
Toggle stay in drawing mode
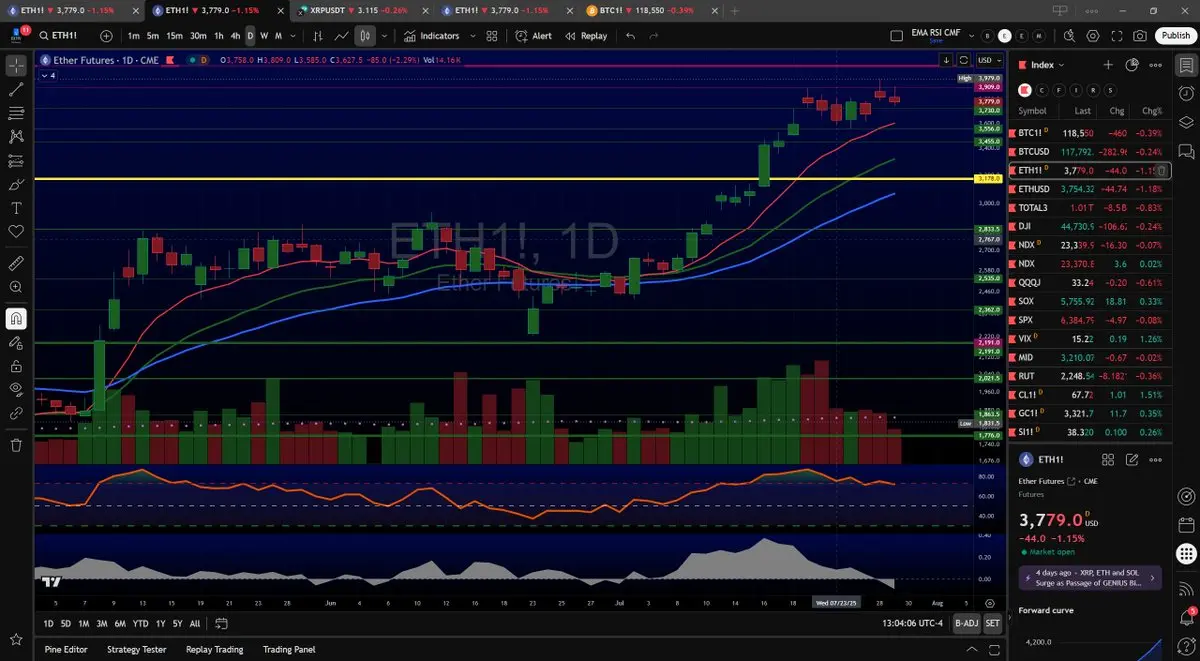16,342
